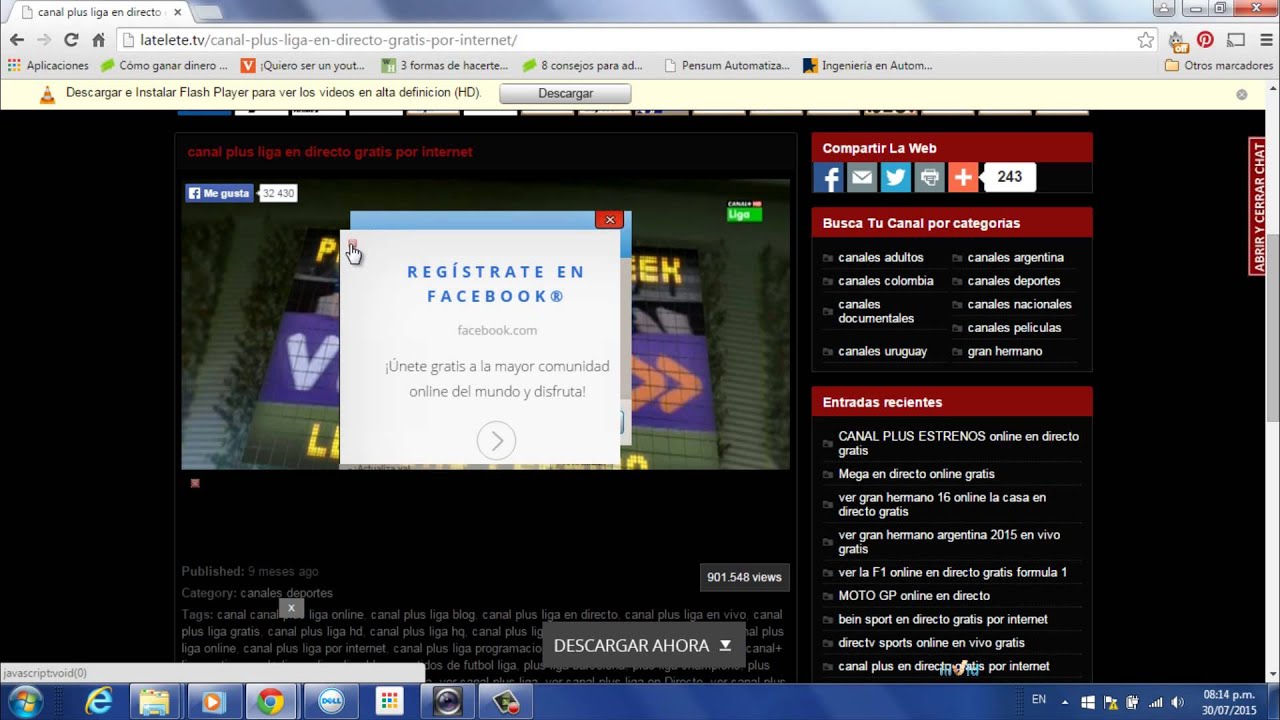Open the volume icon in system tray
Image resolution: width=1280 pixels, height=720 pixels.
(x=1178, y=702)
